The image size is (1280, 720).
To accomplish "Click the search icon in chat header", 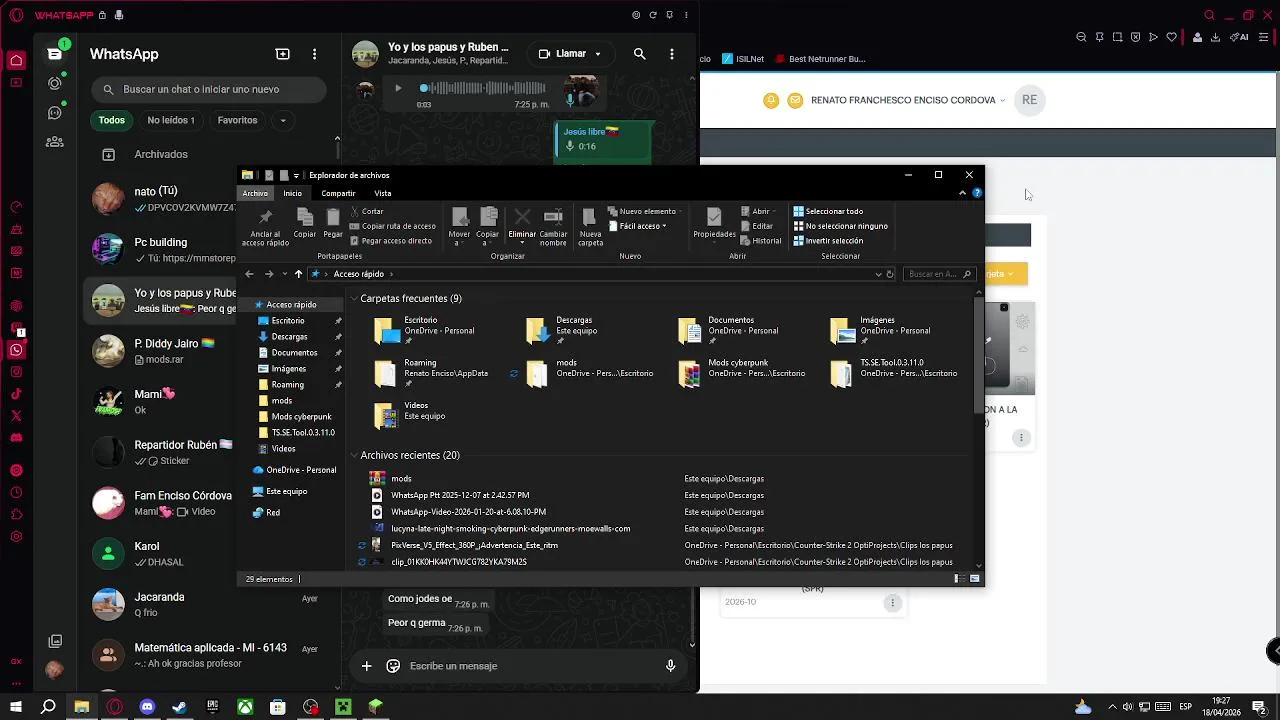I will [x=640, y=54].
